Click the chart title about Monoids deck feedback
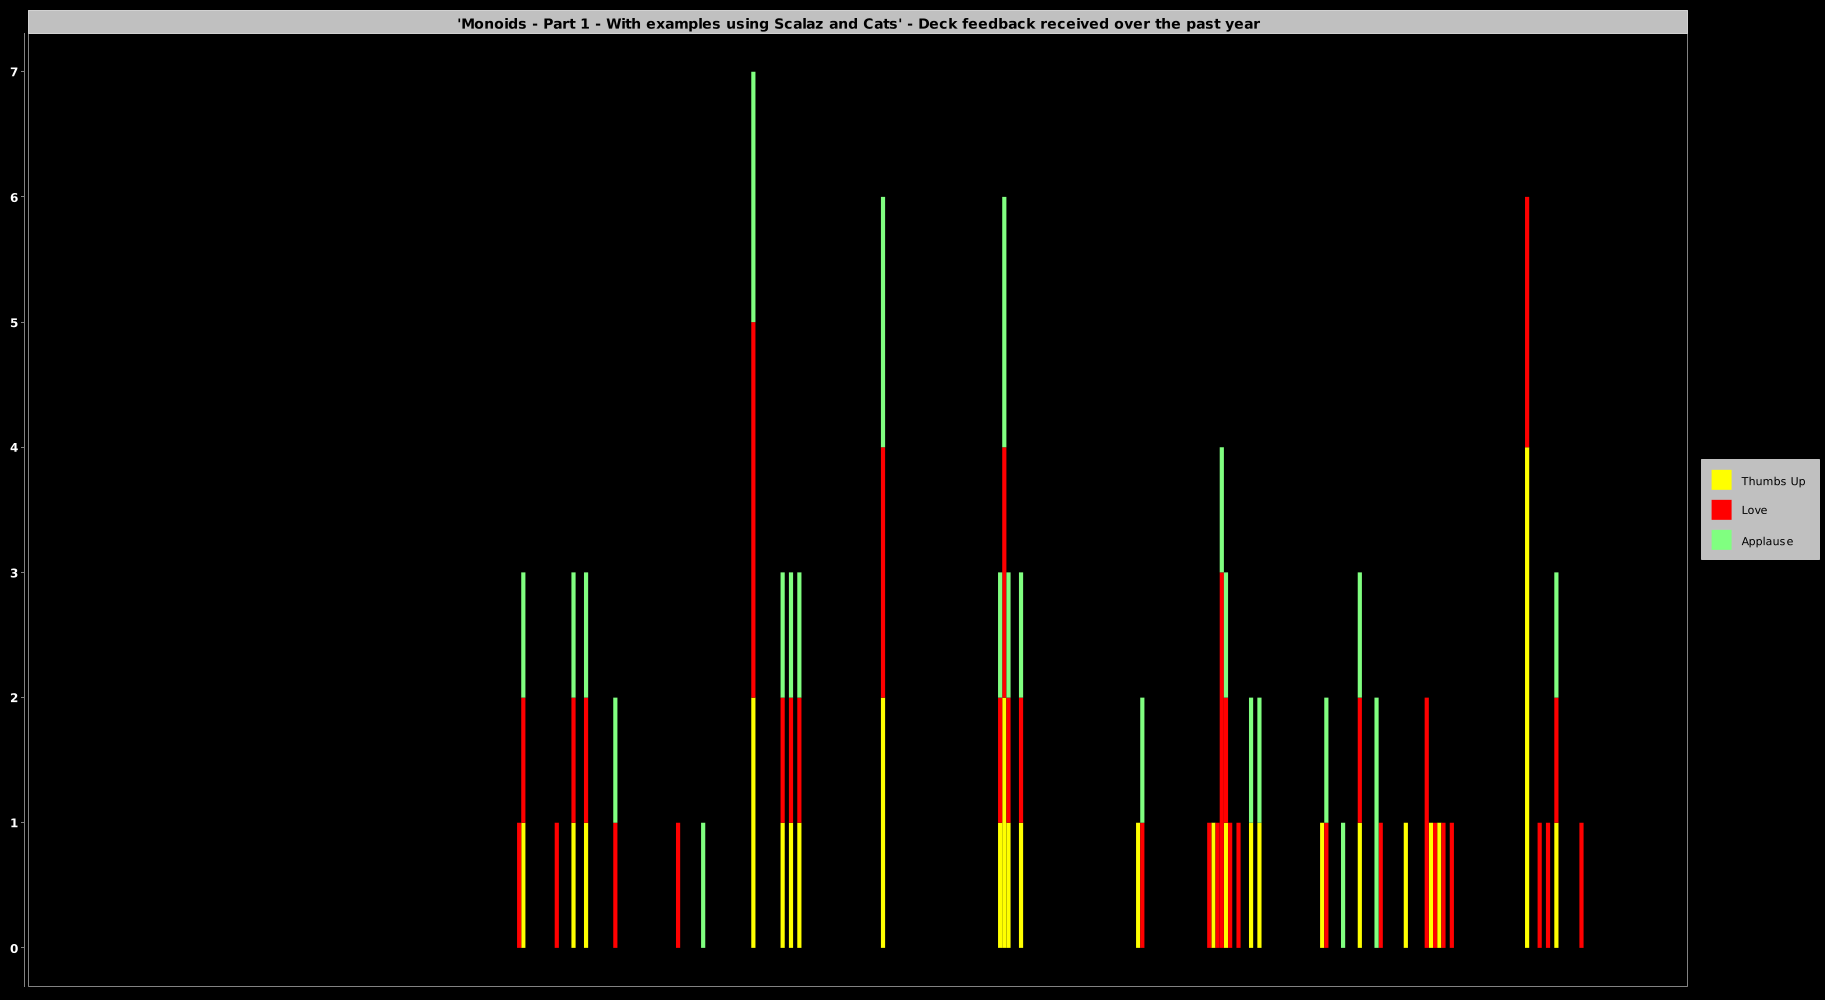This screenshot has height=1000, width=1825. coord(858,23)
